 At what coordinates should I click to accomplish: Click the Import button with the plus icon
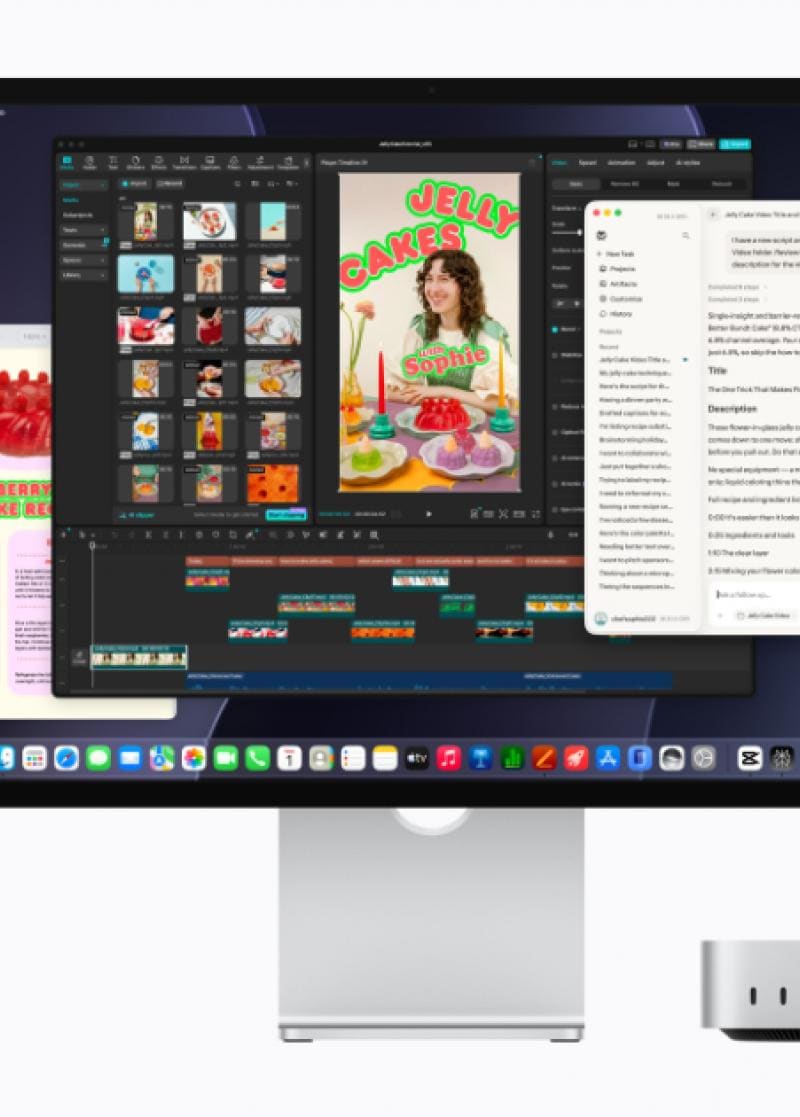[x=135, y=184]
